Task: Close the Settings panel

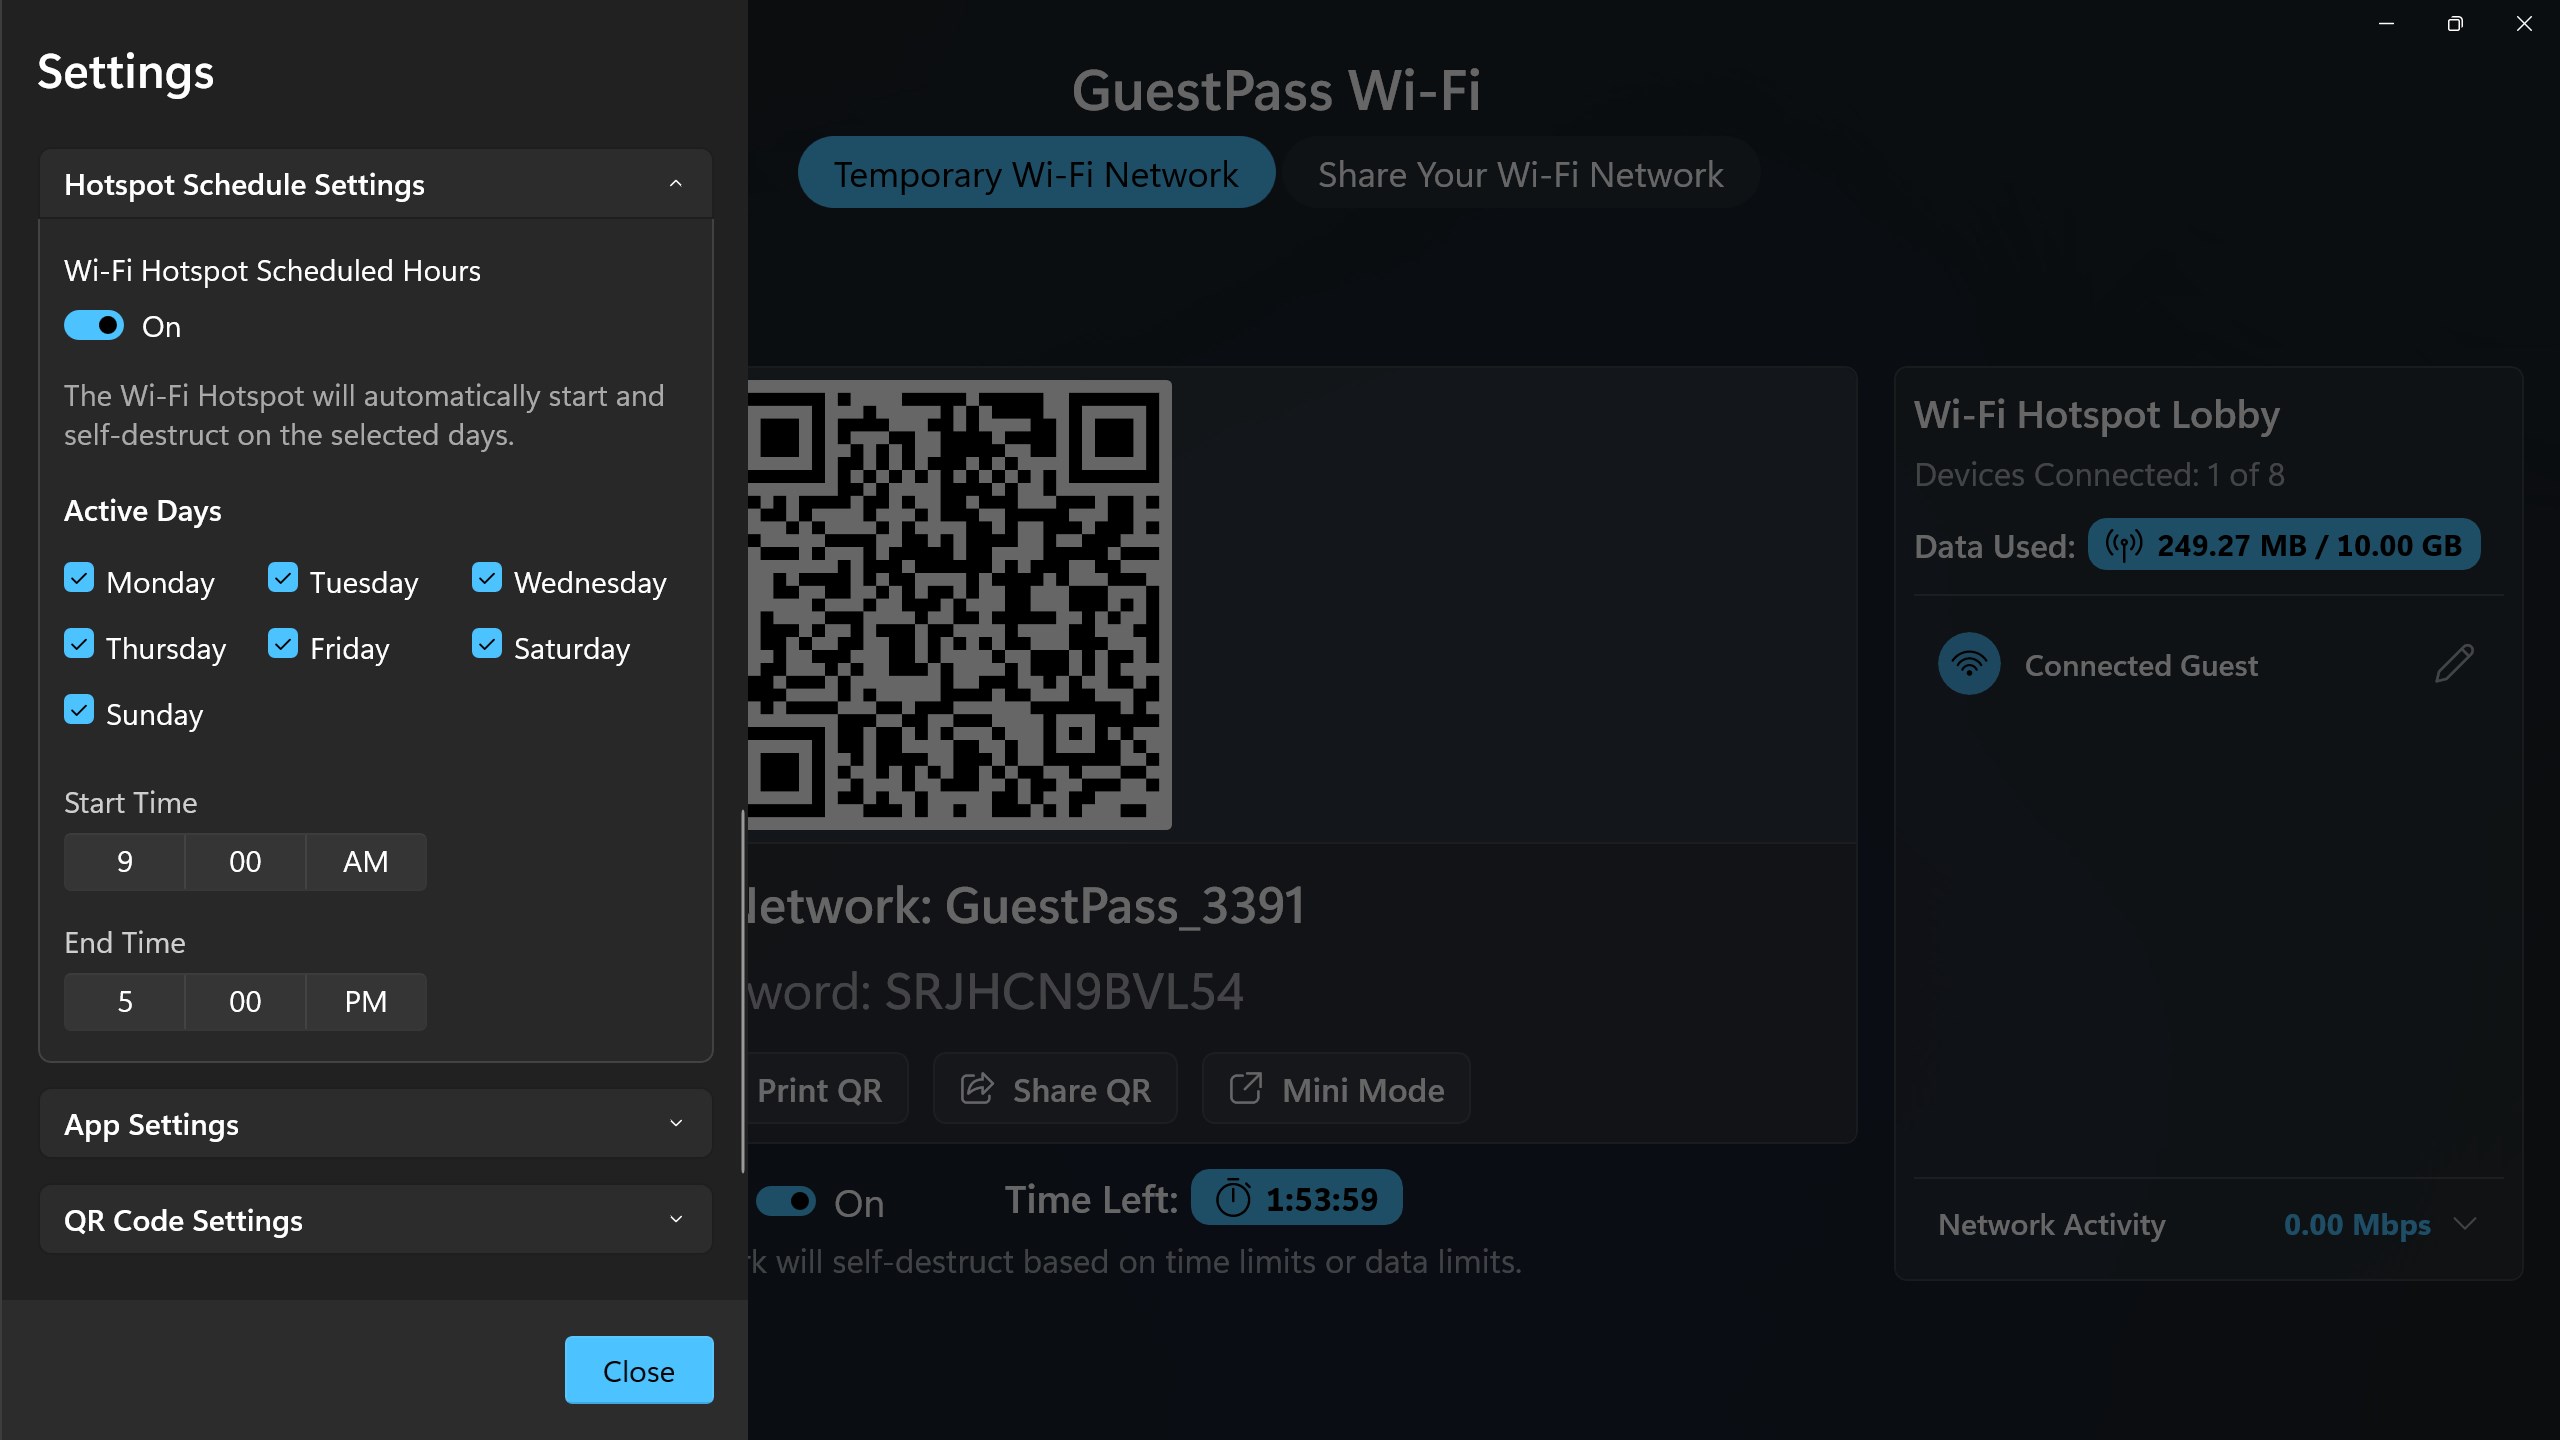Action: (x=639, y=1370)
